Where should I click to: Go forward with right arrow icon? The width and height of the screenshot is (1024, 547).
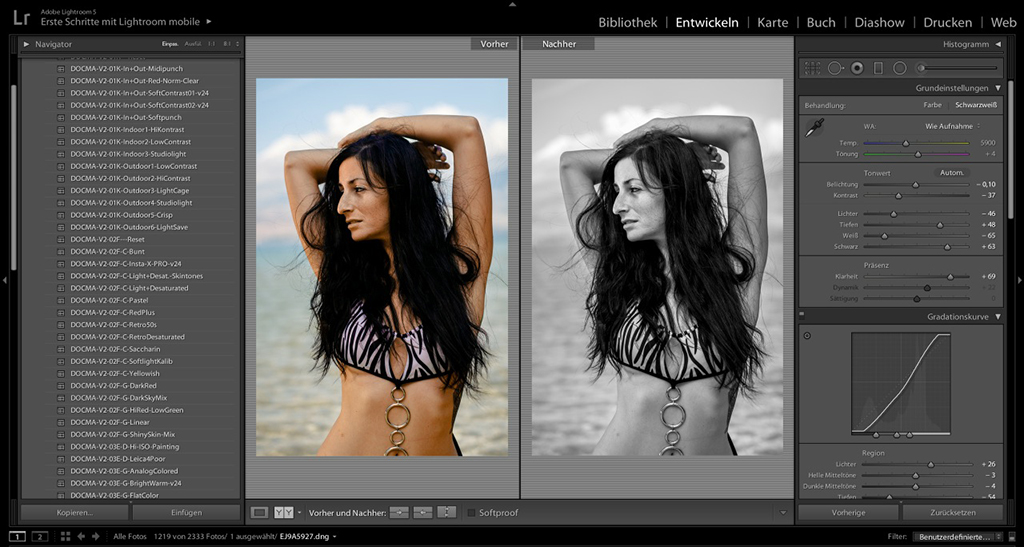(96, 537)
